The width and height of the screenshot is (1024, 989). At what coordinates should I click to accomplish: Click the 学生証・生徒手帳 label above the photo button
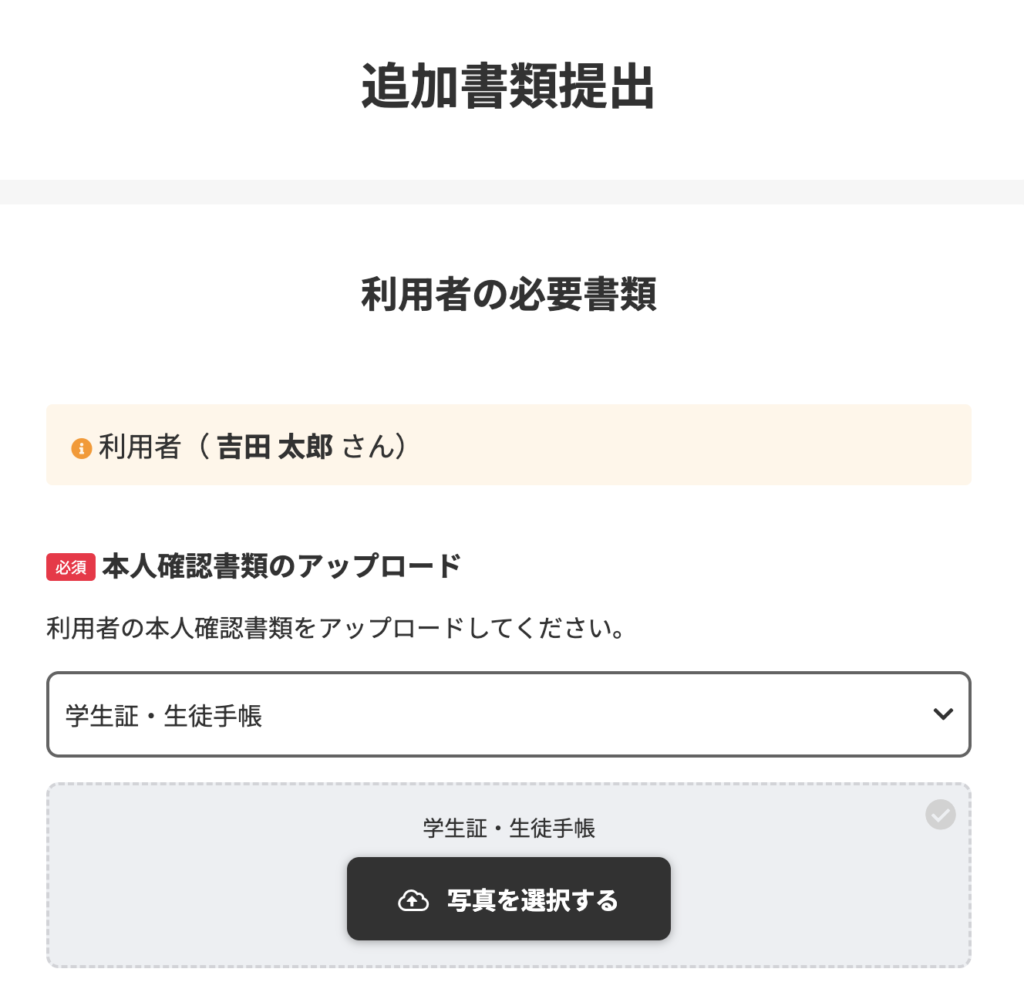(x=508, y=828)
